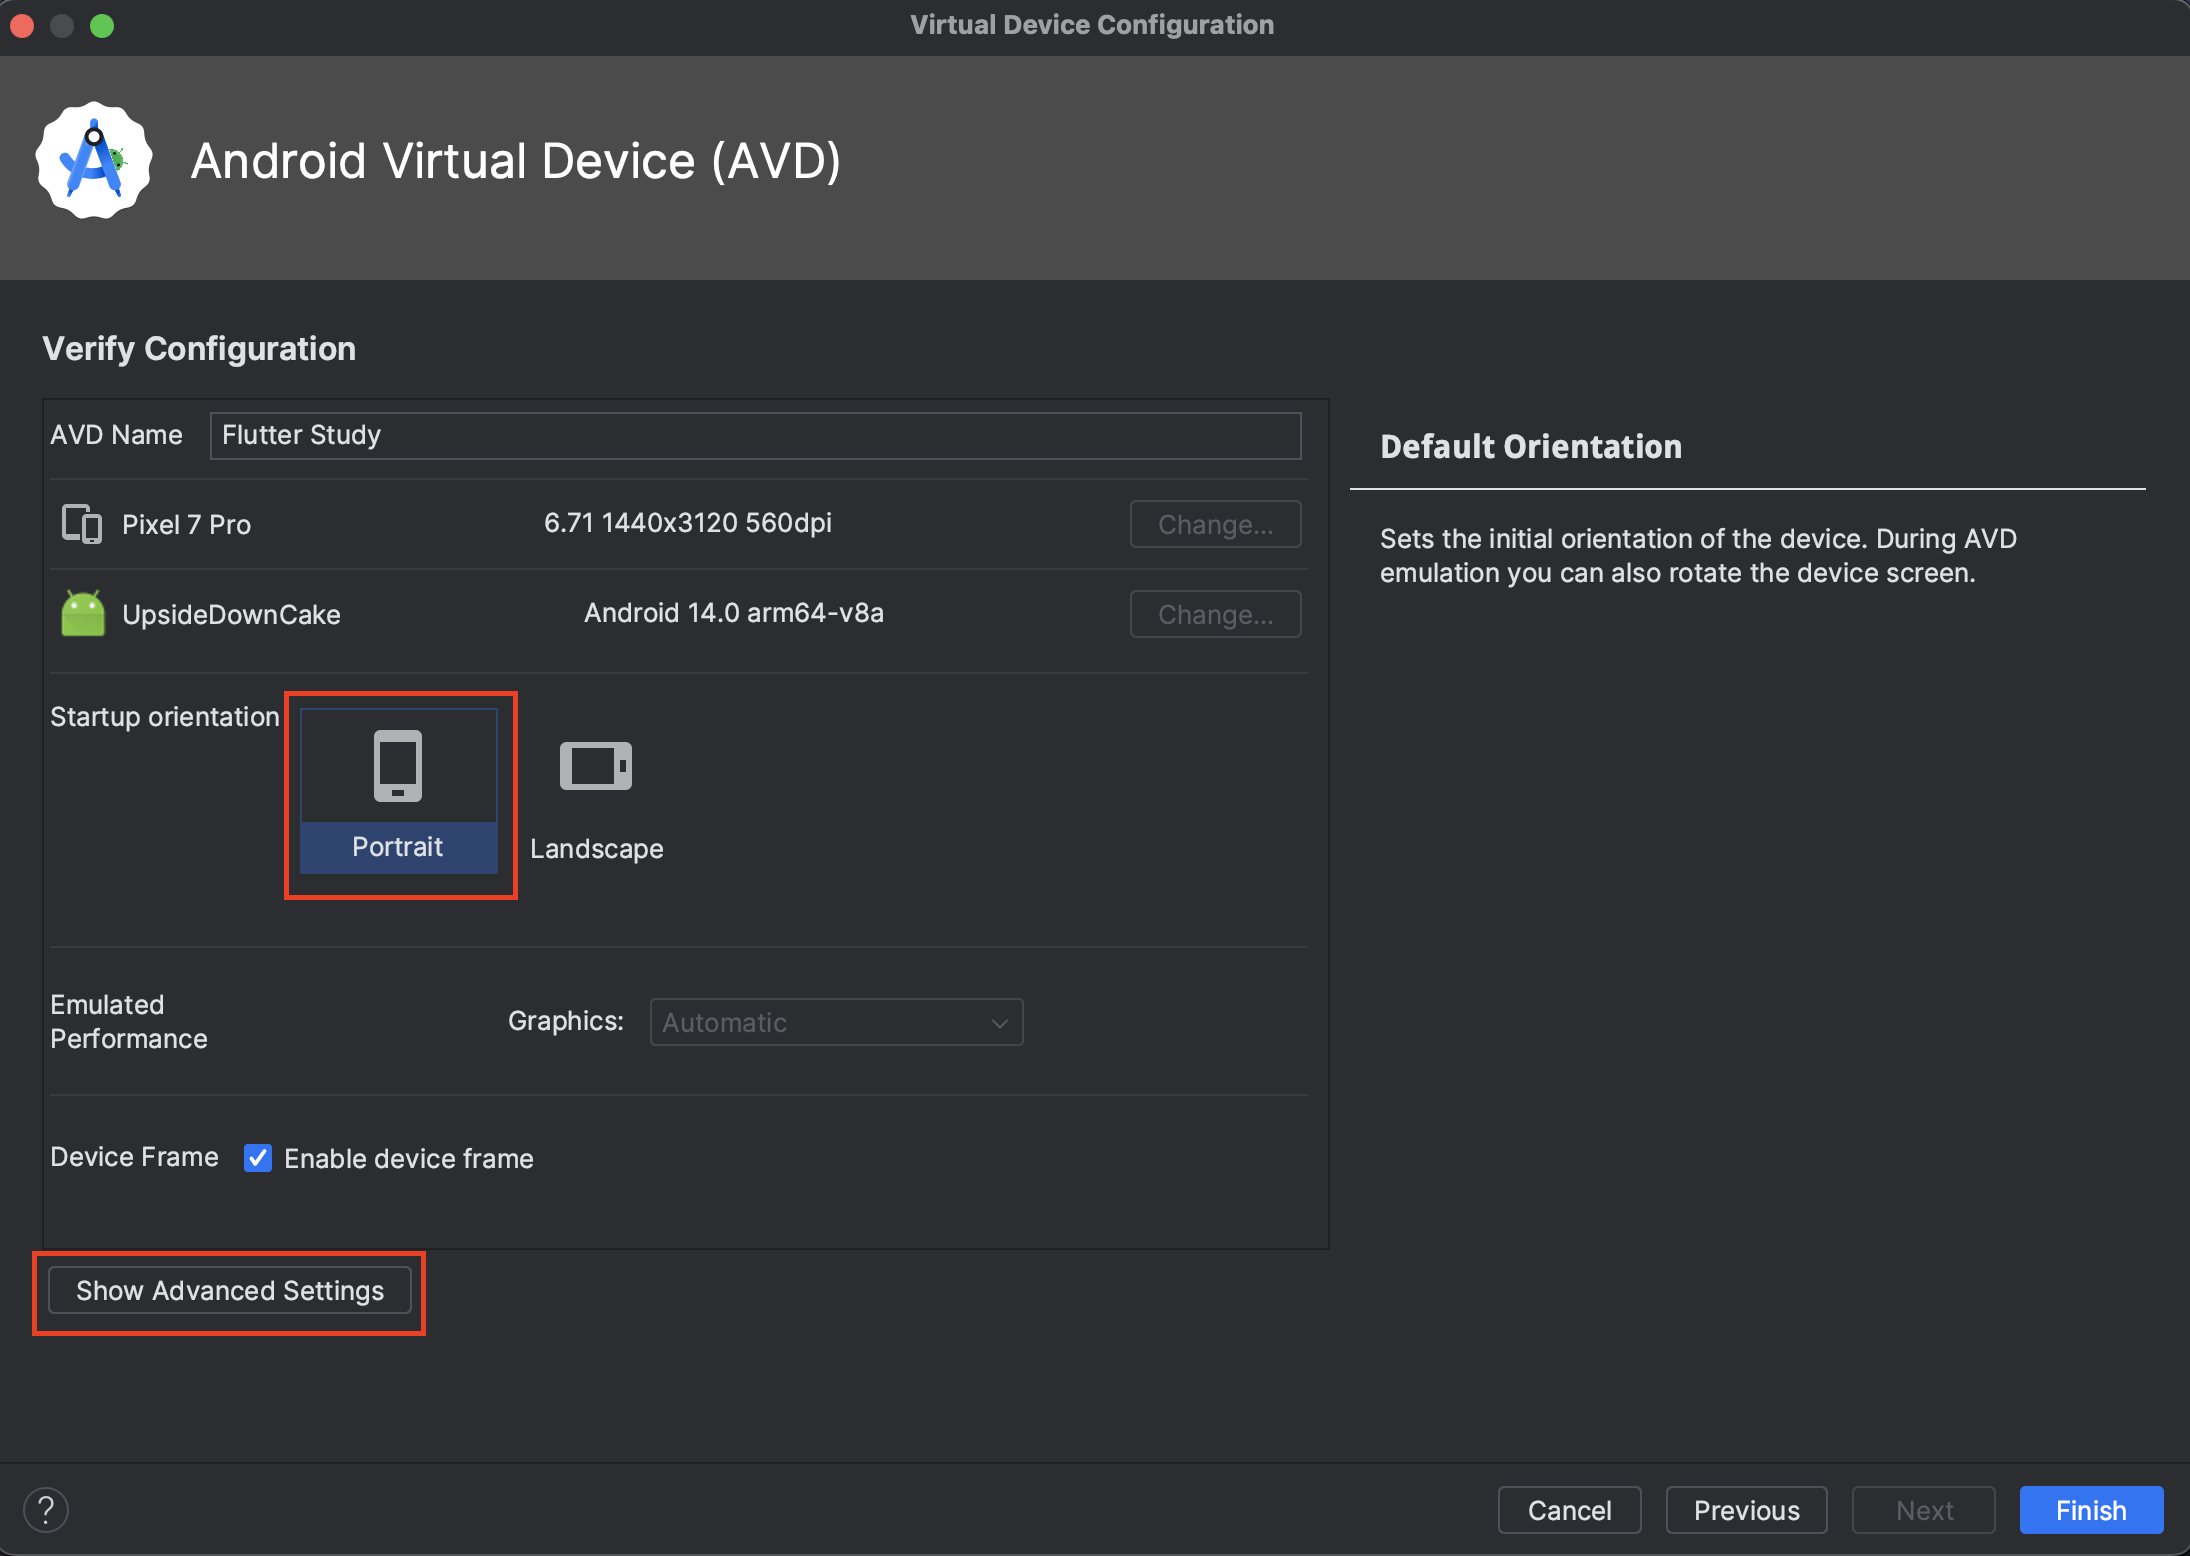The height and width of the screenshot is (1556, 2190).
Task: Select the Portrait orientation phone icon
Action: [x=398, y=766]
